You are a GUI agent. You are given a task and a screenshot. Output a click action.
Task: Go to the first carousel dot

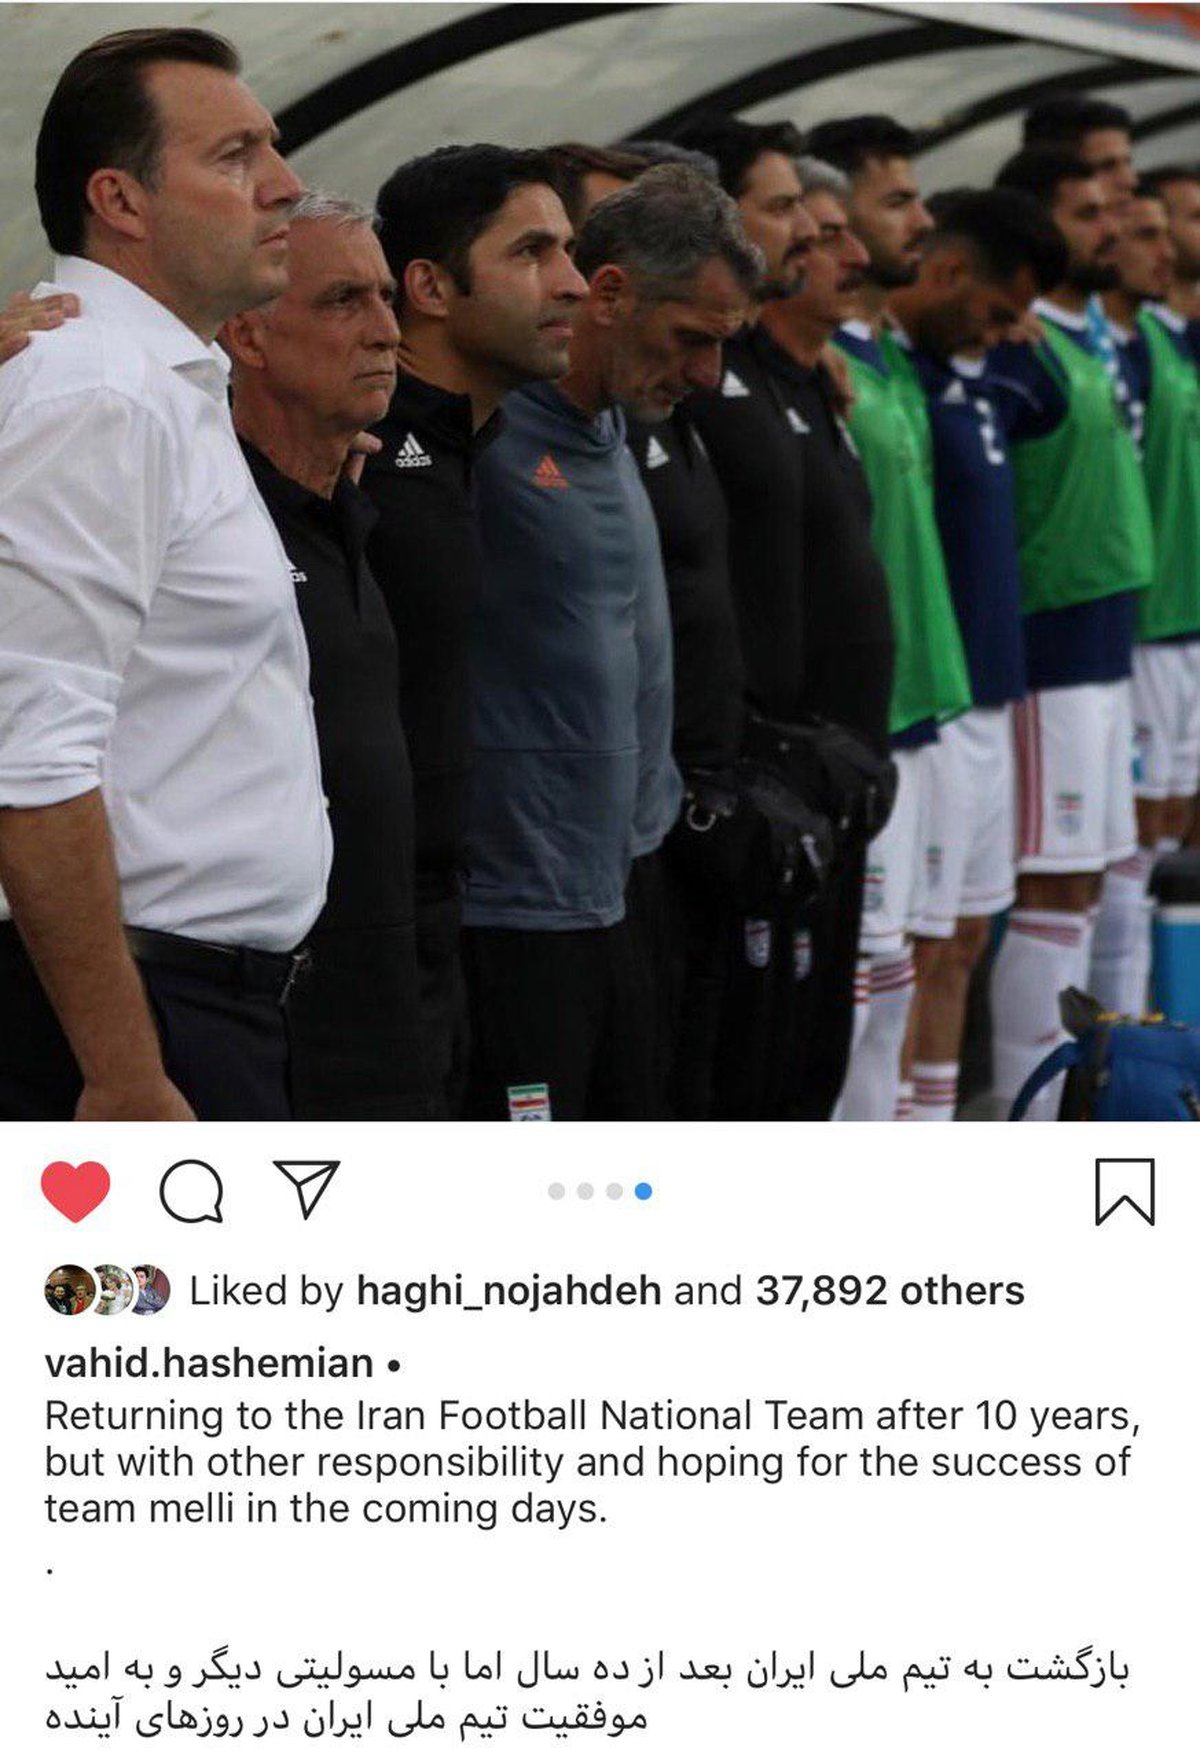pyautogui.click(x=557, y=1191)
